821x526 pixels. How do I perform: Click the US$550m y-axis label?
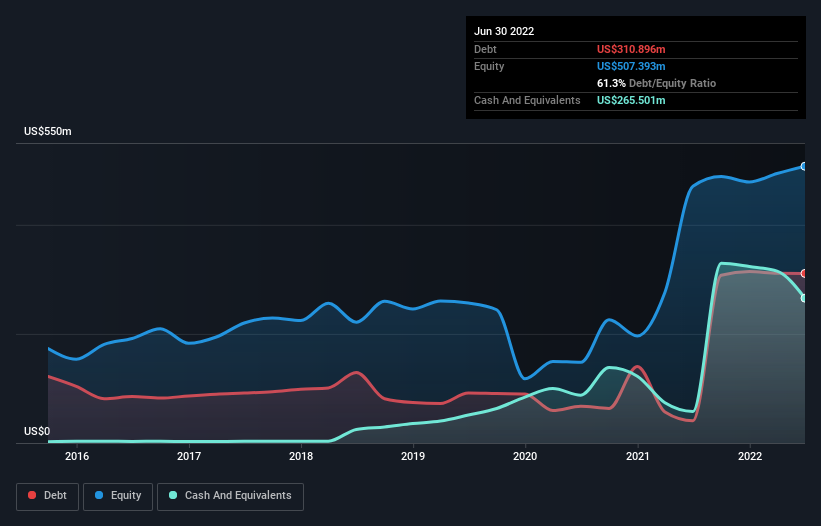(x=48, y=131)
